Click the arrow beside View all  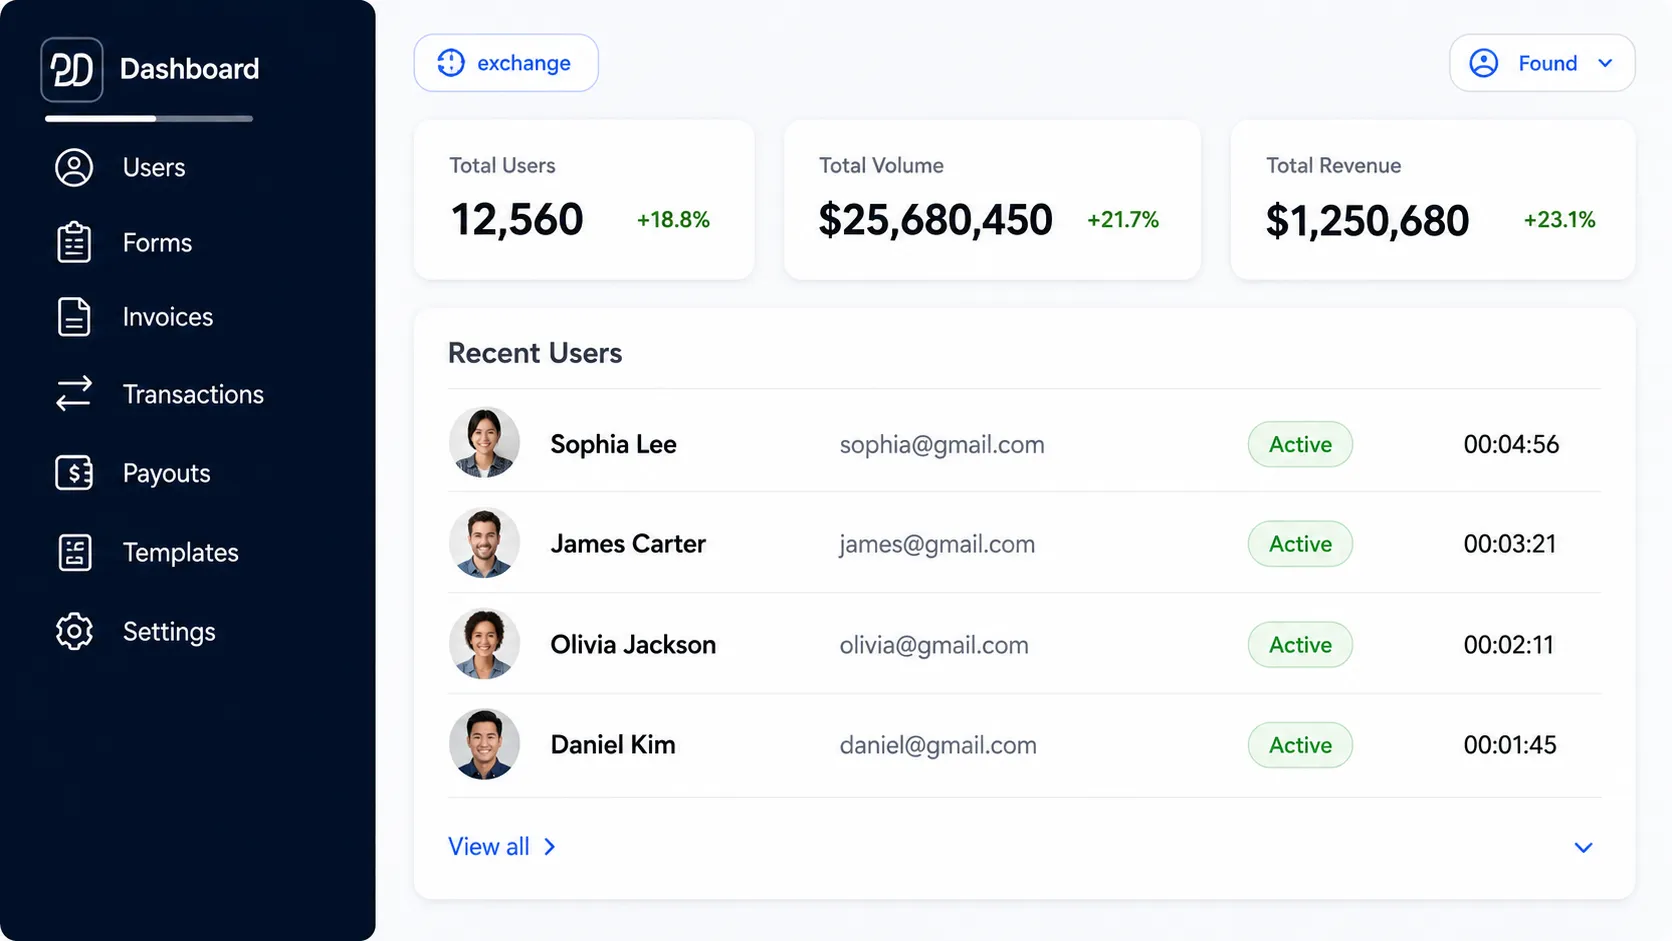(549, 847)
